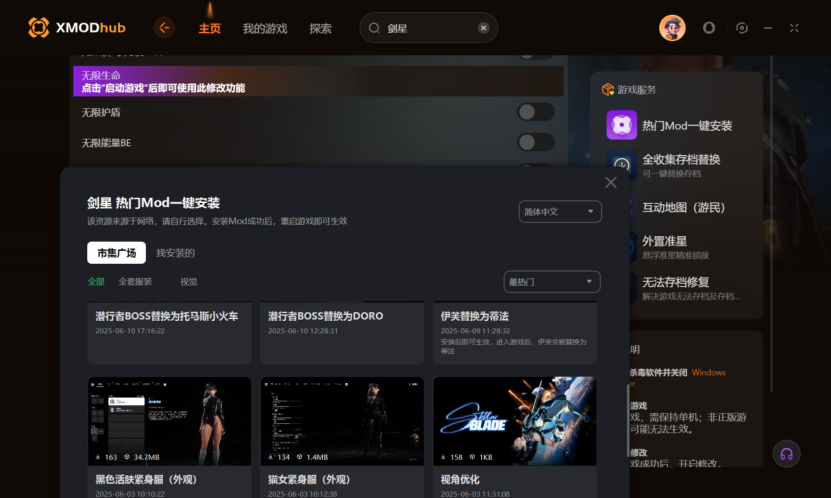The height and width of the screenshot is (498, 831).
Task: Open 热门Mod一键安装 service
Action: click(687, 126)
